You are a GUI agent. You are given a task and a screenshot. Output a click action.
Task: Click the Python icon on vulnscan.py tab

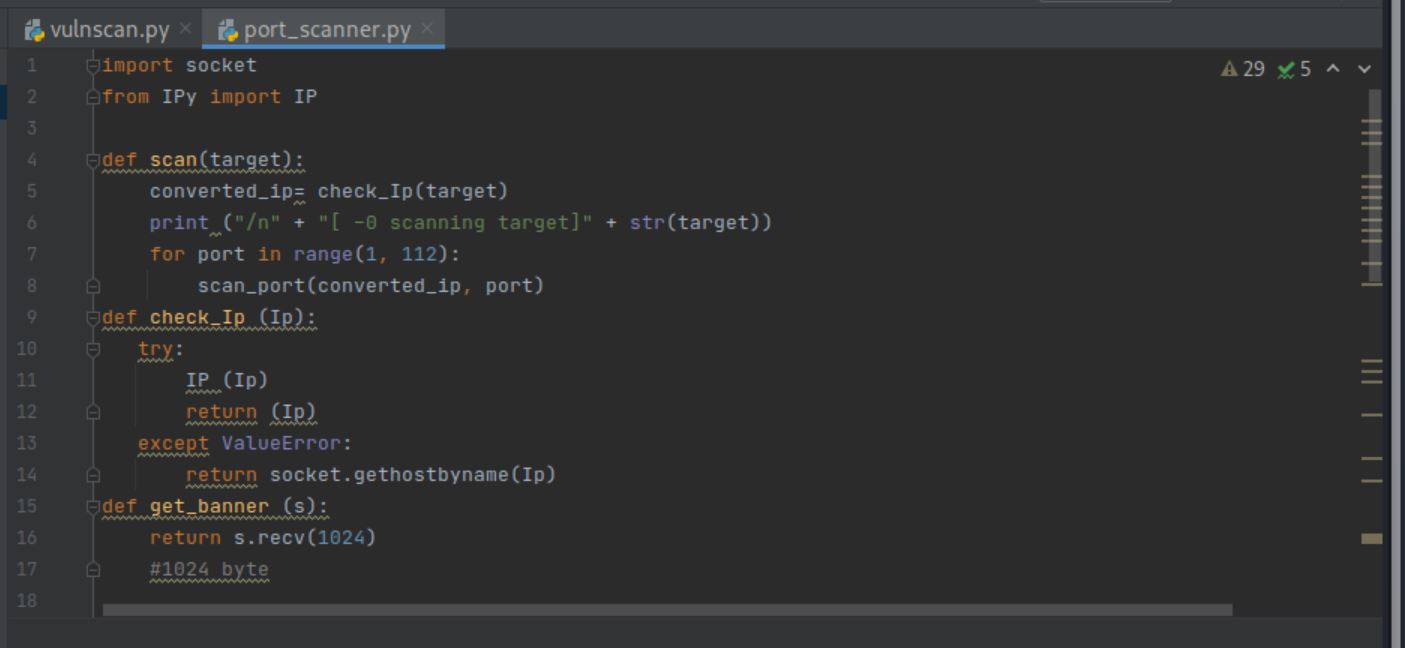tap(35, 31)
